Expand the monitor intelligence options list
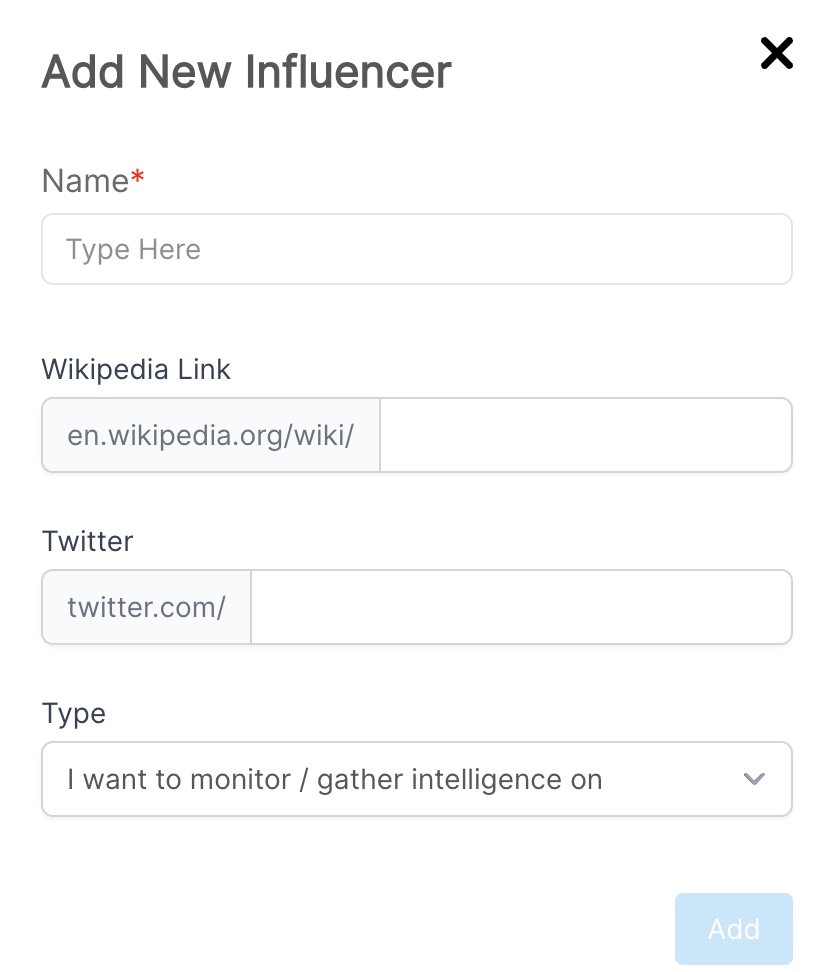836x972 pixels. (417, 779)
